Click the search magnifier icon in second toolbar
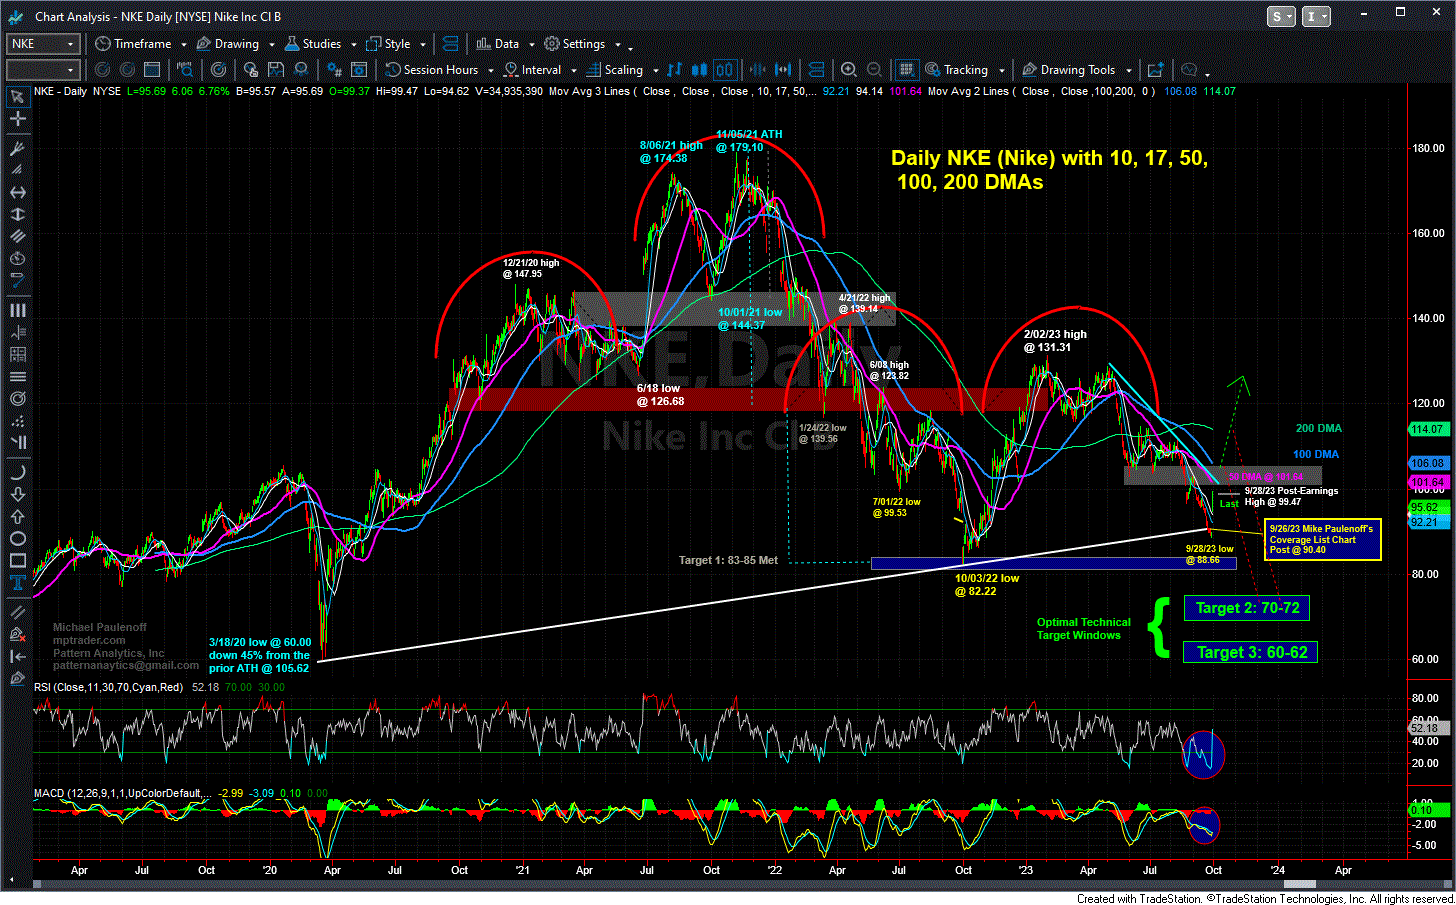The image size is (1456, 905). 185,69
